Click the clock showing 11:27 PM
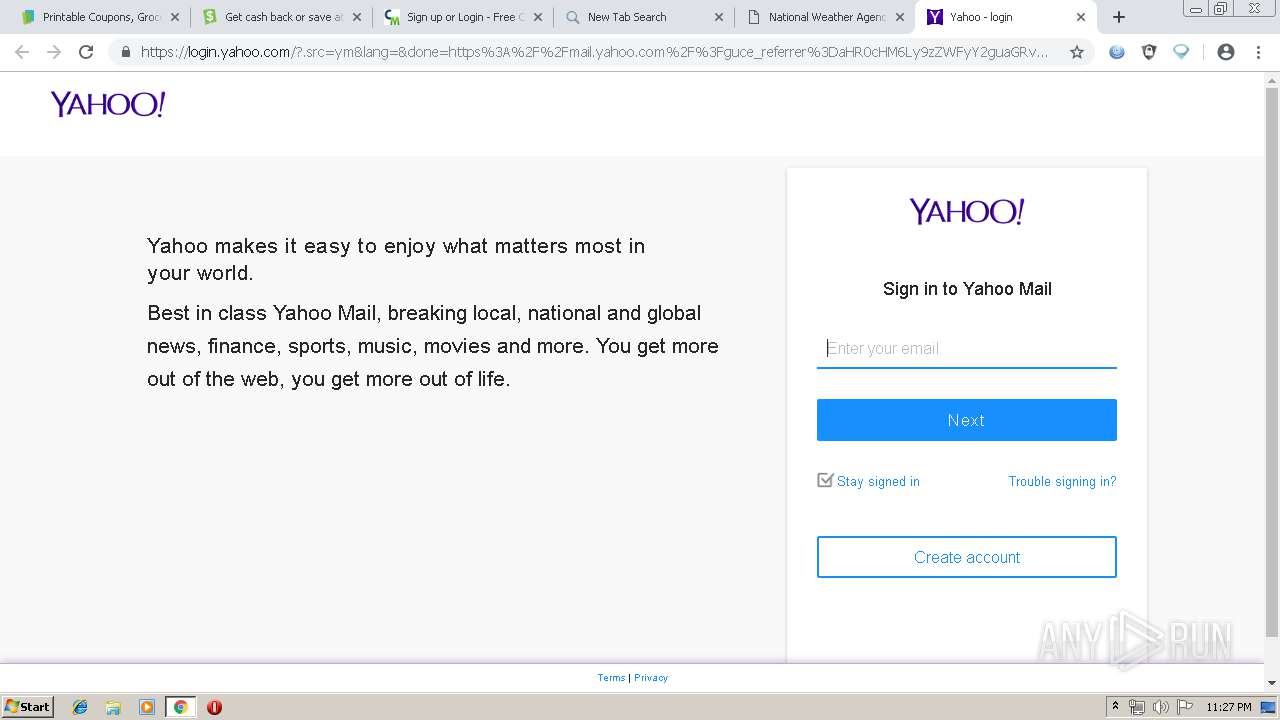The width and height of the screenshot is (1280, 720). 1228,707
